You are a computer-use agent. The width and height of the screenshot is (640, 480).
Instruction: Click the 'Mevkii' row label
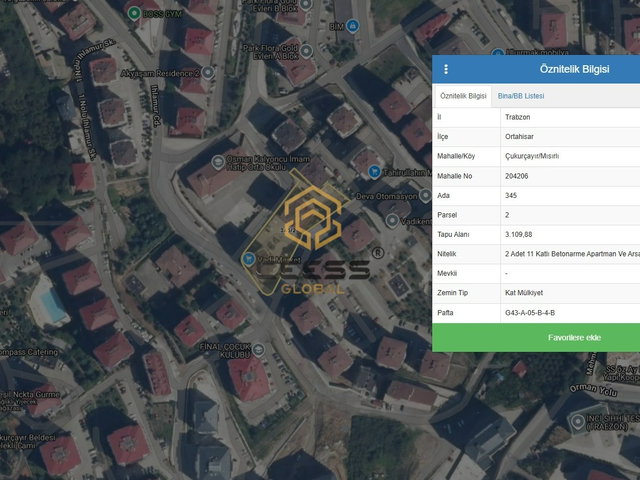(x=447, y=273)
